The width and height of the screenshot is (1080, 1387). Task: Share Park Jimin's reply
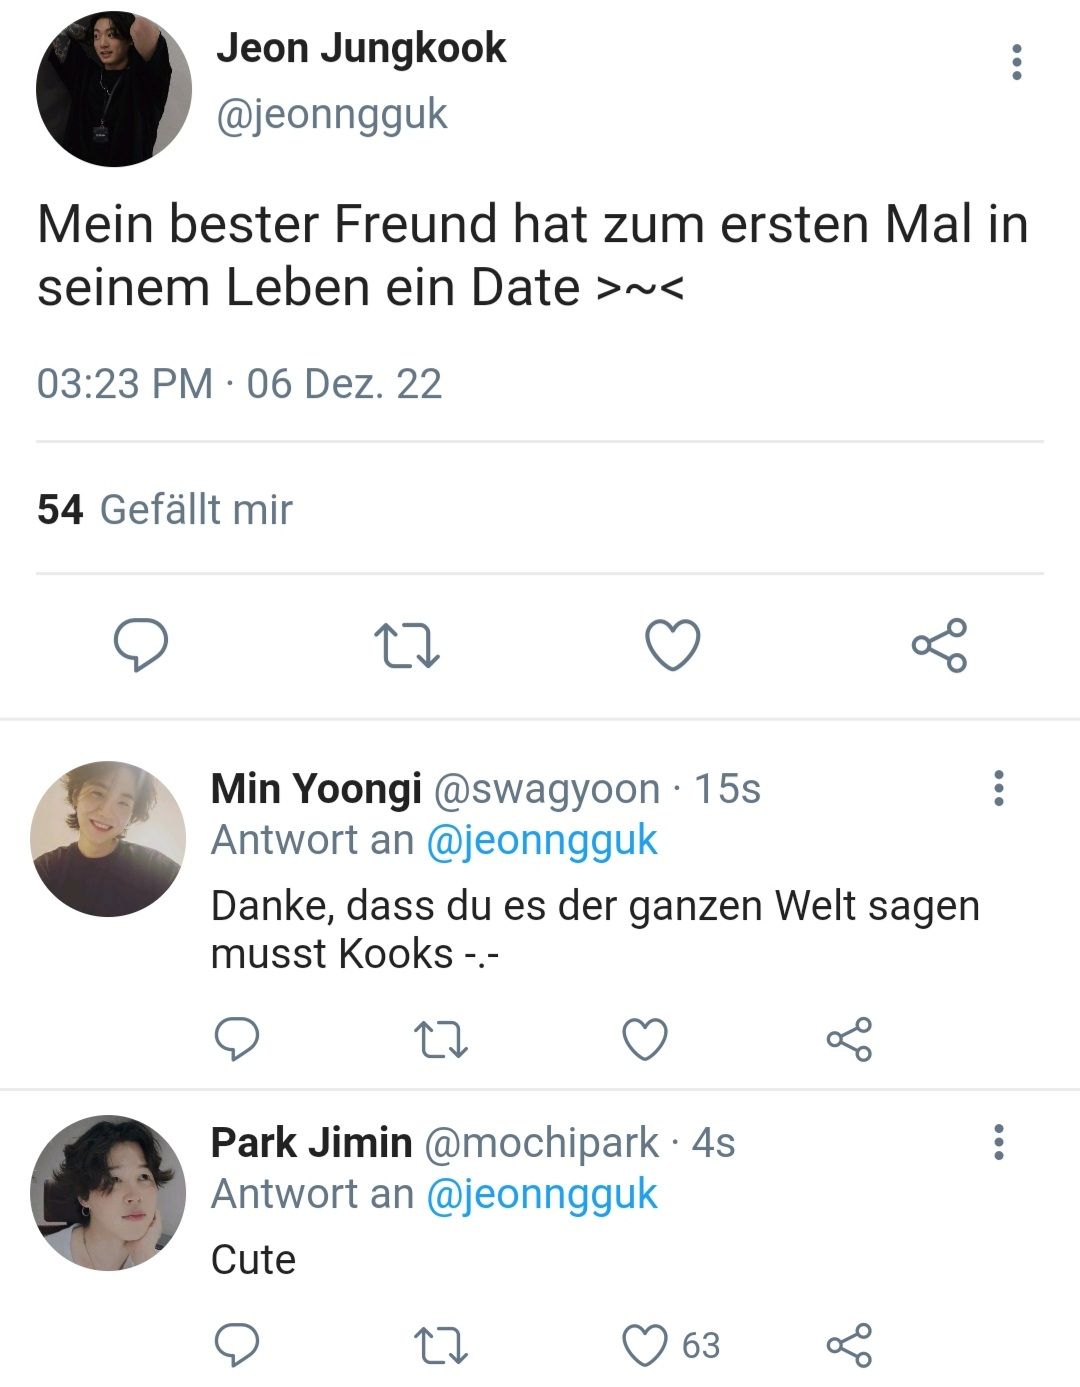(x=849, y=1345)
